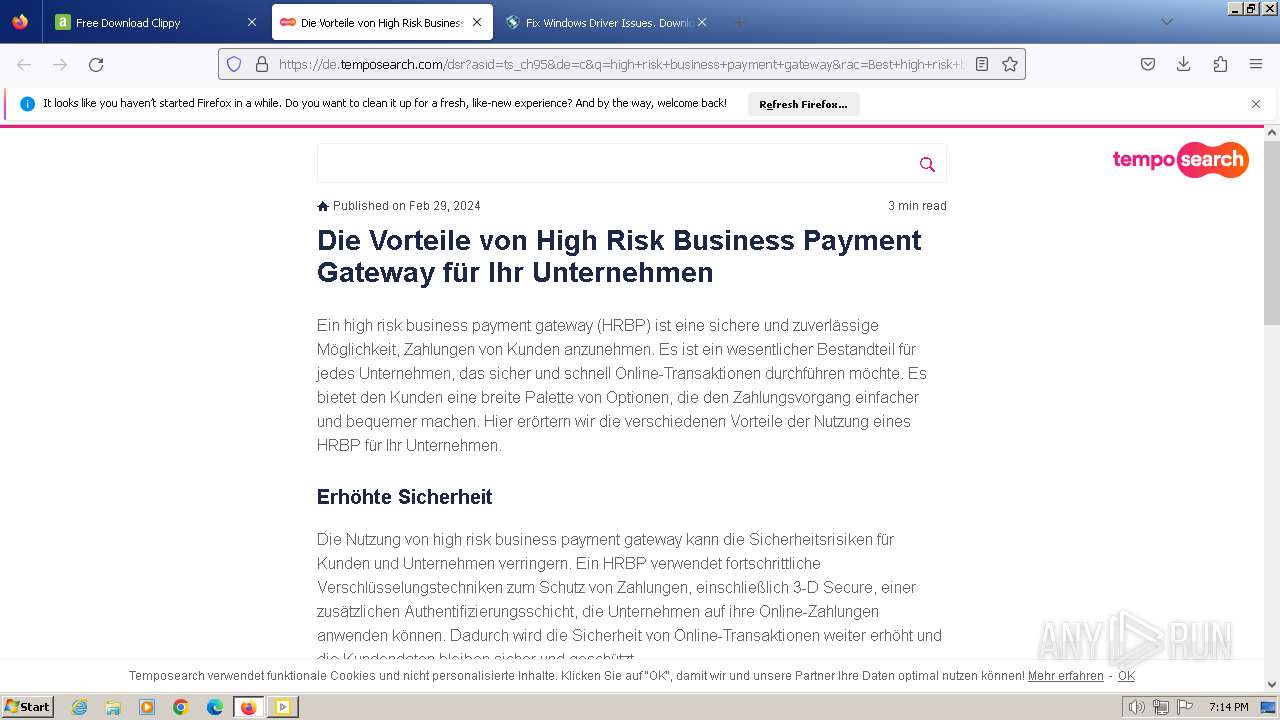The height and width of the screenshot is (720, 1280).
Task: Click the 7:14 PM system clock
Action: click(x=1228, y=707)
